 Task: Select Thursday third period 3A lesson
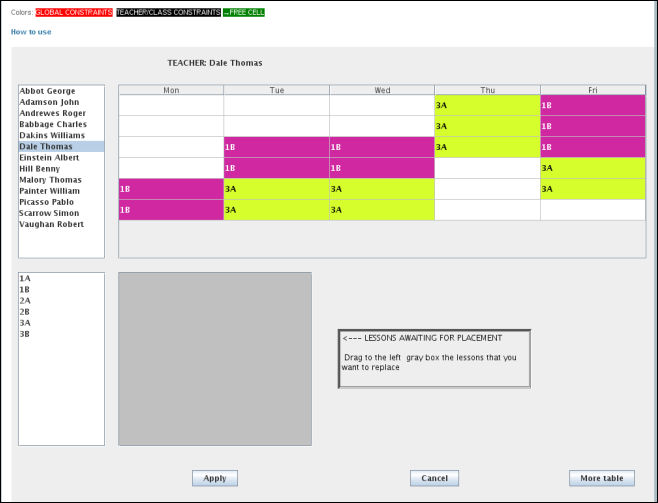coord(488,147)
